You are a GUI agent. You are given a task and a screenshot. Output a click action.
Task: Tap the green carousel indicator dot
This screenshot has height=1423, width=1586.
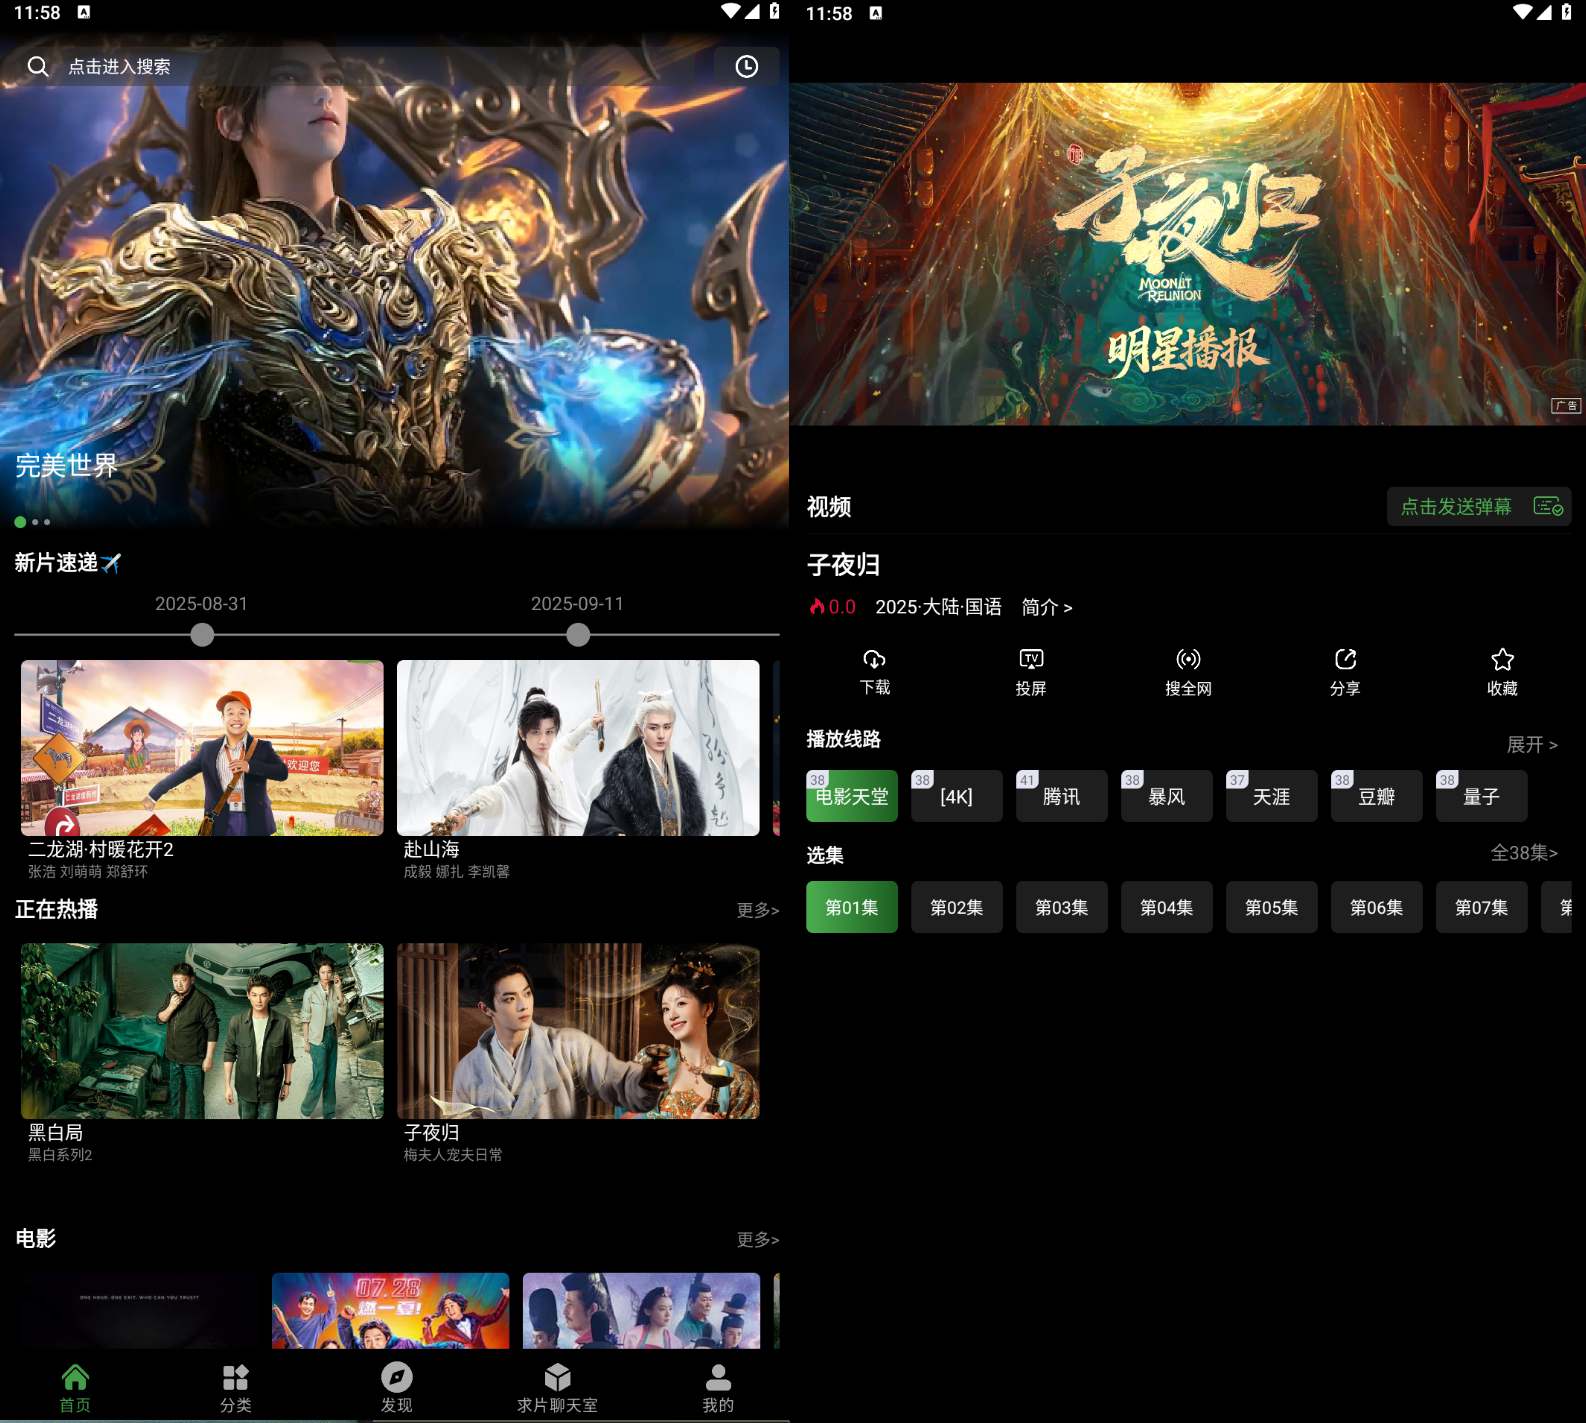click(x=20, y=522)
